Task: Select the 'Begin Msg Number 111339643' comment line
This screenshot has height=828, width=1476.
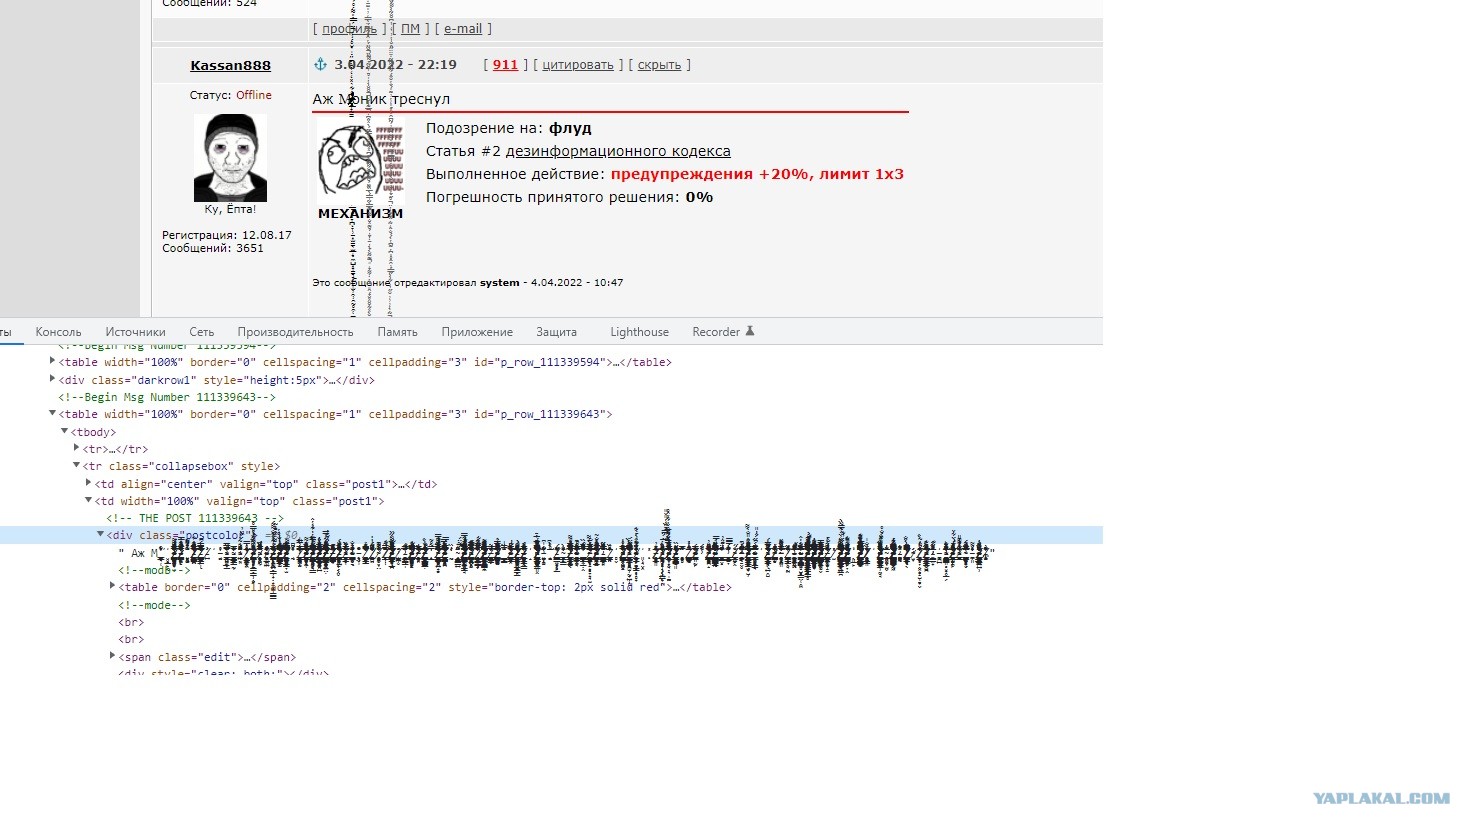Action: pyautogui.click(x=167, y=397)
